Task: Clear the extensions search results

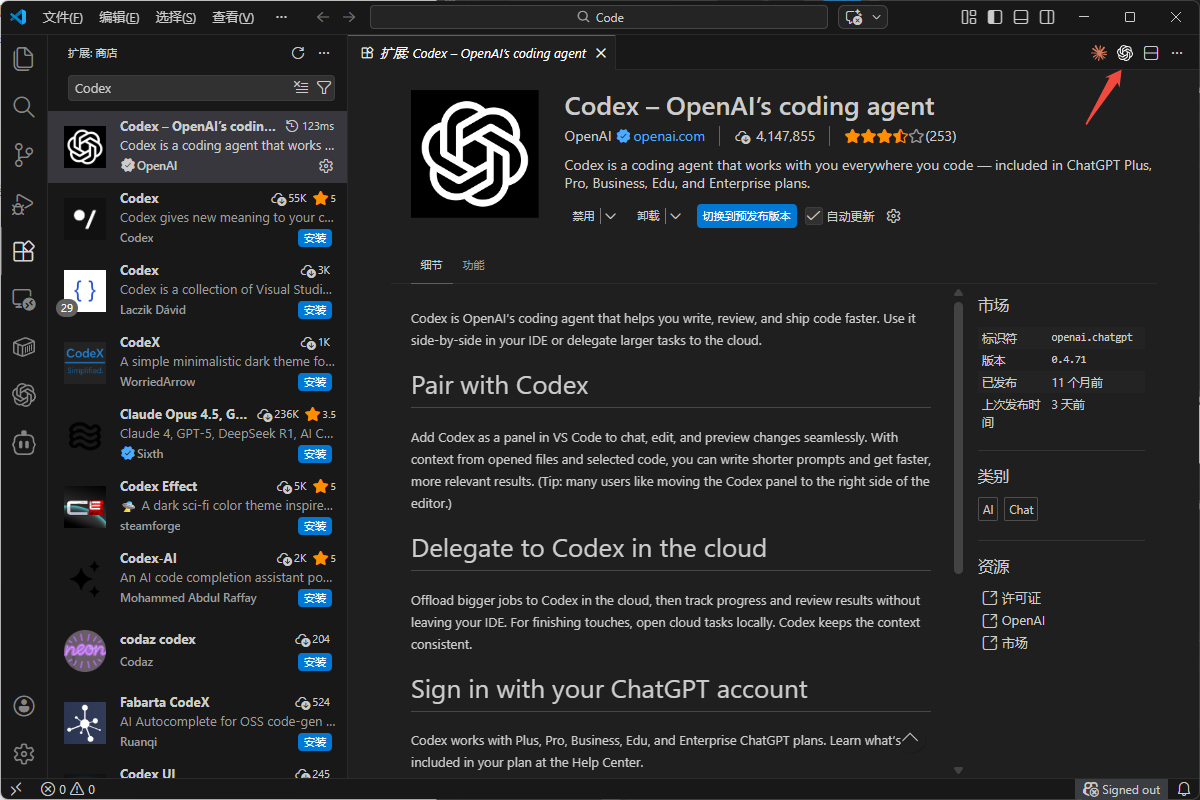Action: pos(301,88)
